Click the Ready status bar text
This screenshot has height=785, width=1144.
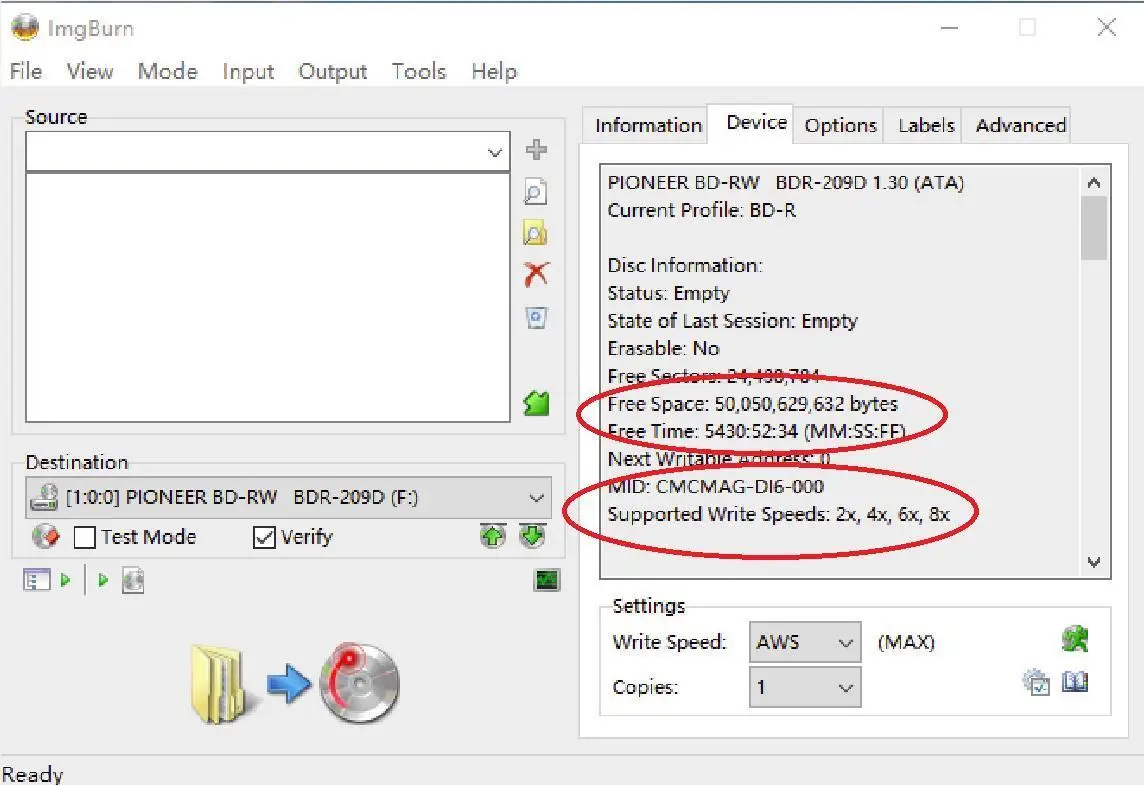[33, 773]
